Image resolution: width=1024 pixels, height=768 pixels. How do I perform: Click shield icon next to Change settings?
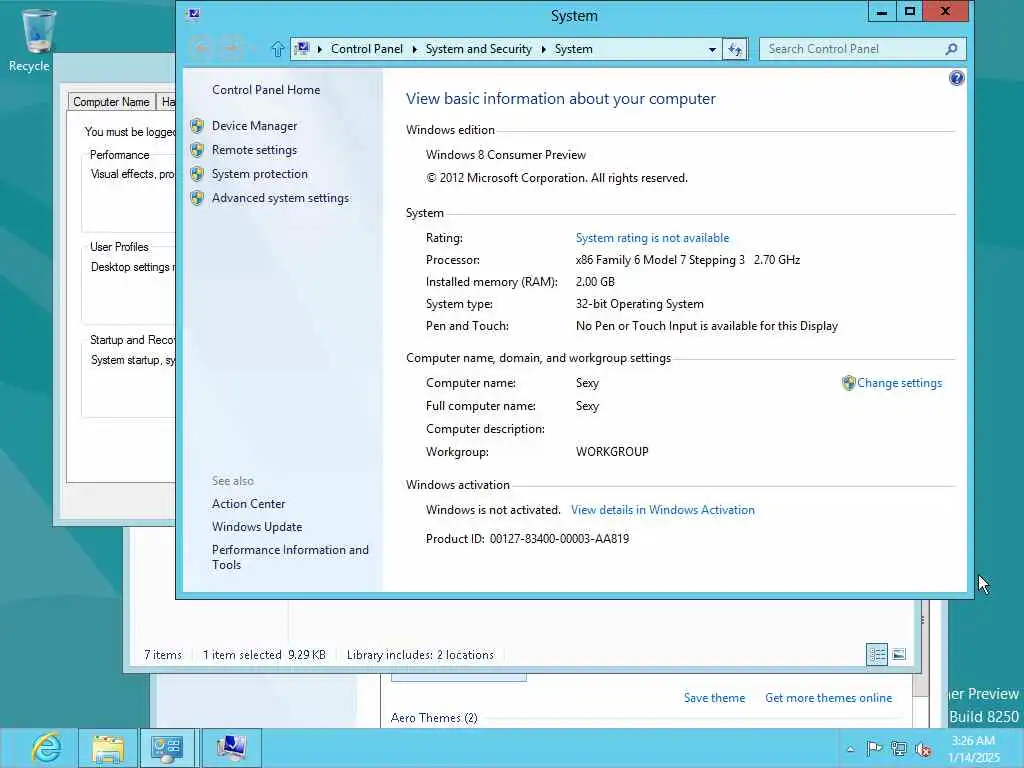(848, 383)
